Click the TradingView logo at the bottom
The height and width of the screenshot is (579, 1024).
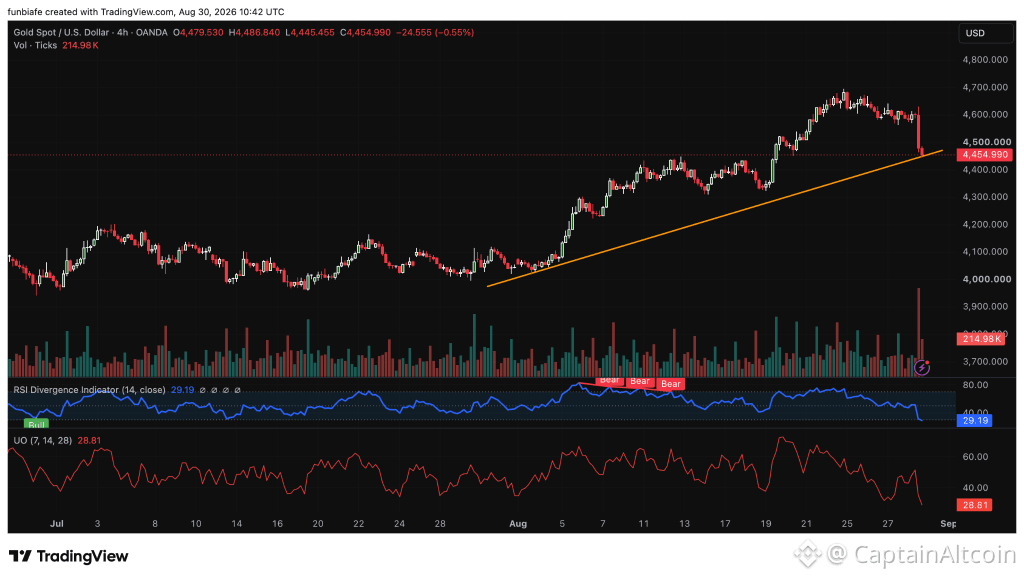pos(69,556)
